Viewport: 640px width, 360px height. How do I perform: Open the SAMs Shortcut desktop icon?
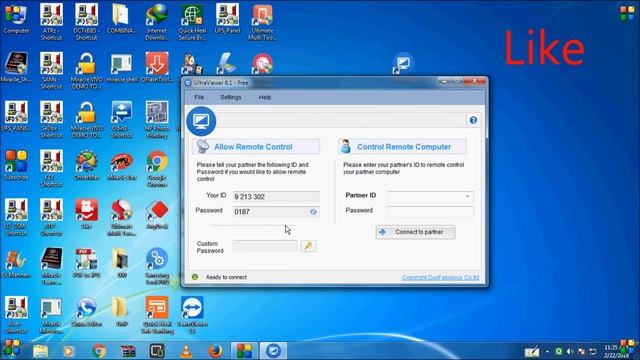tap(51, 71)
